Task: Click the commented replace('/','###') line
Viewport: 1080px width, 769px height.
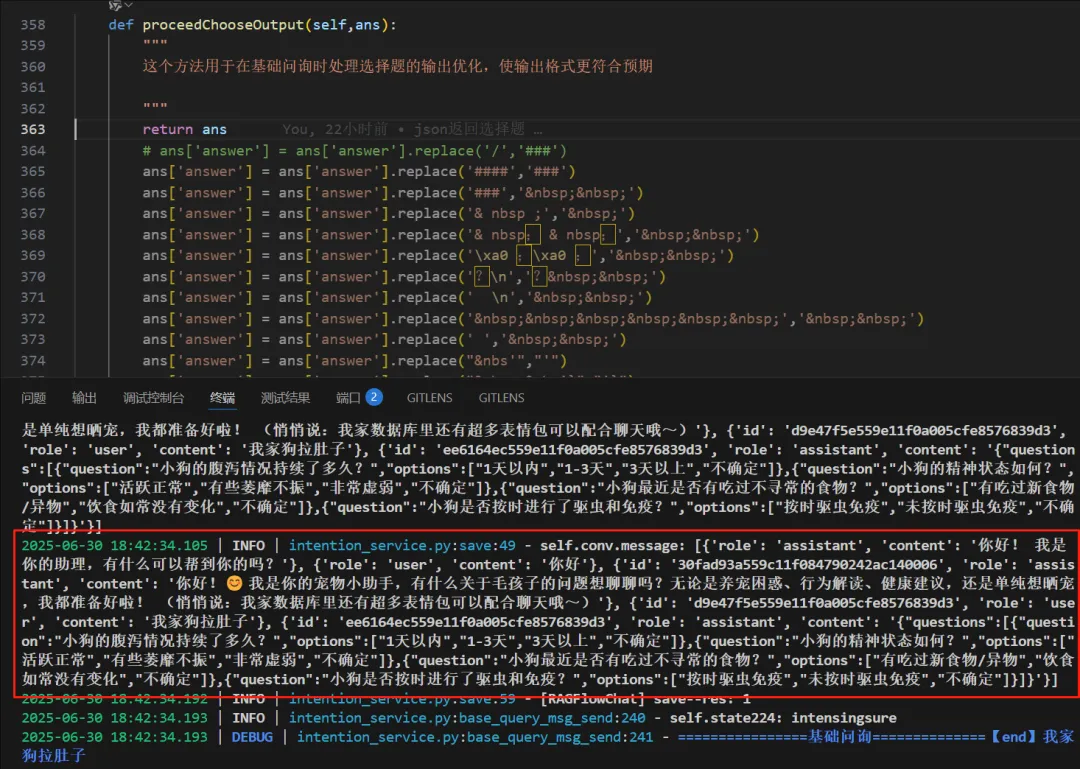Action: pyautogui.click(x=355, y=150)
